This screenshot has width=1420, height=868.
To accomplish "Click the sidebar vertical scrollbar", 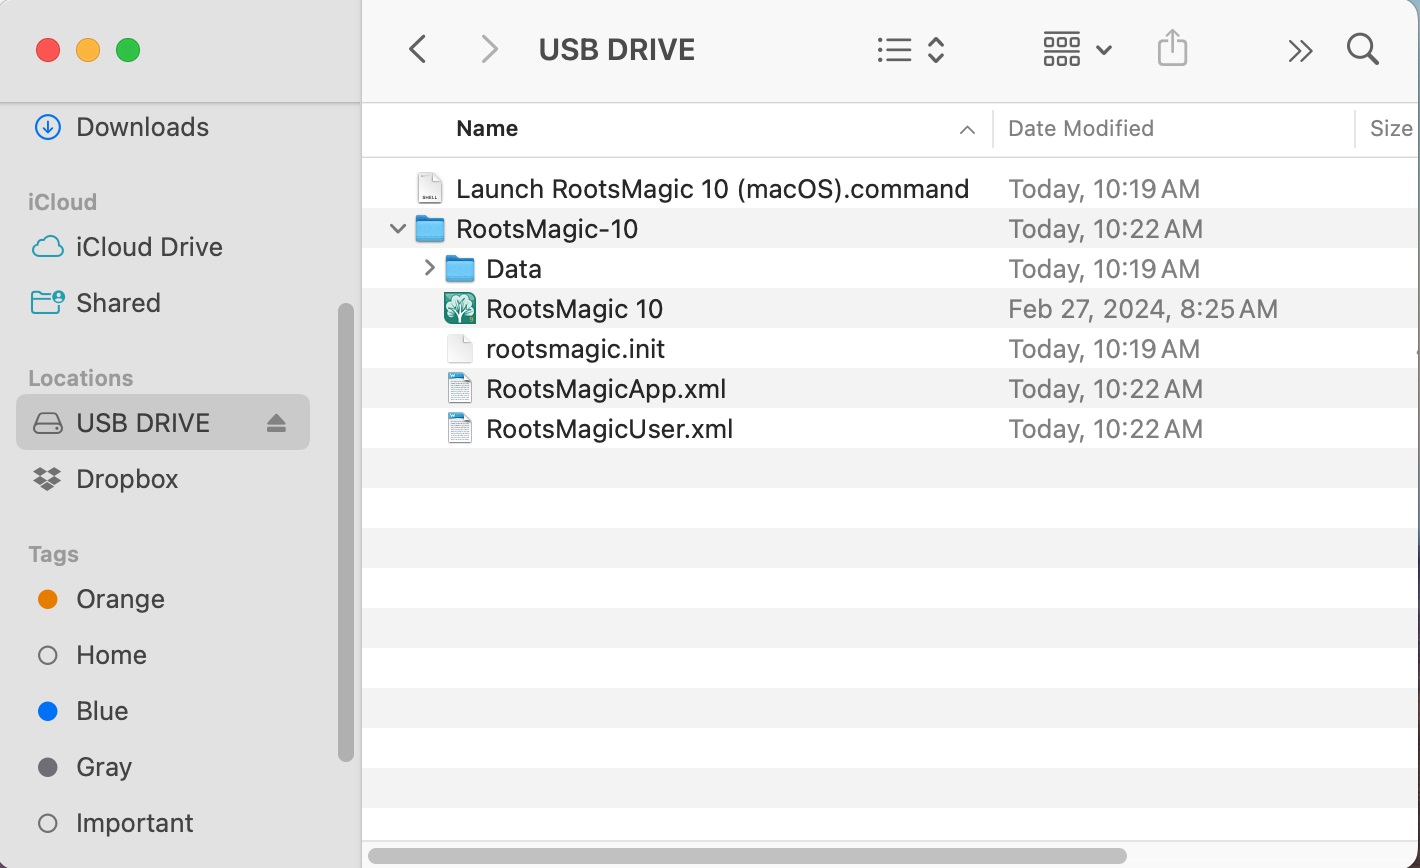I will [346, 532].
